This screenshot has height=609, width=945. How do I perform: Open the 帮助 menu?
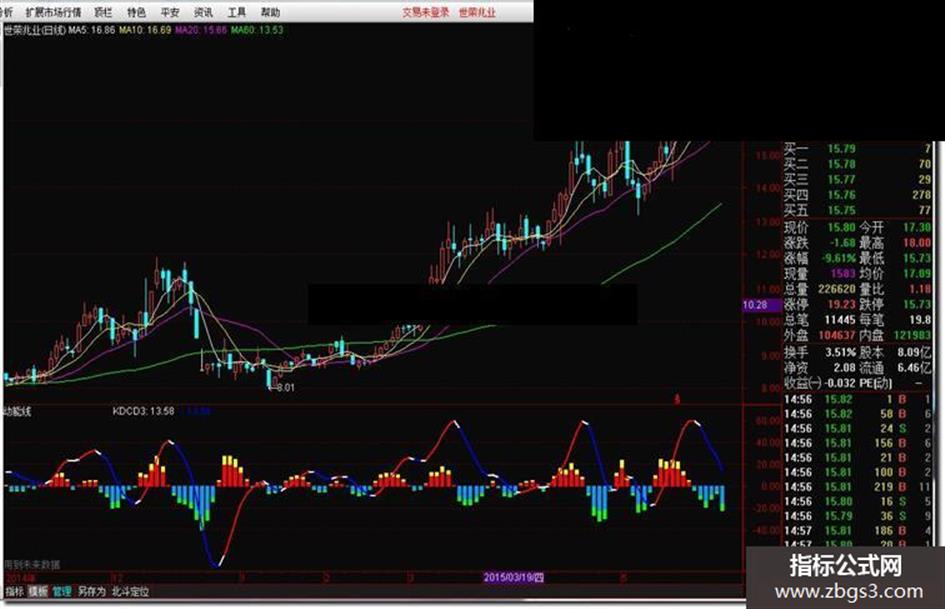pos(270,12)
